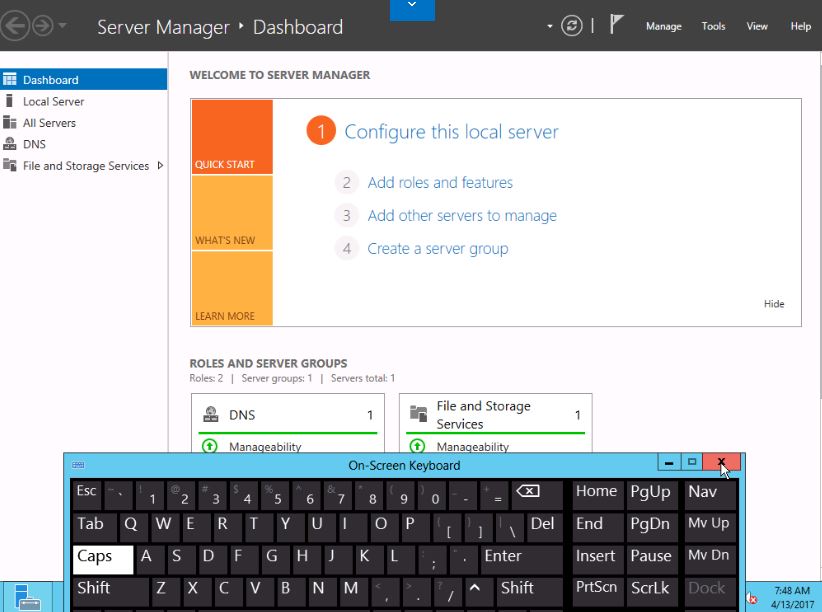The width and height of the screenshot is (822, 612).
Task: Select the QUICK START orange tile
Action: pyautogui.click(x=232, y=137)
